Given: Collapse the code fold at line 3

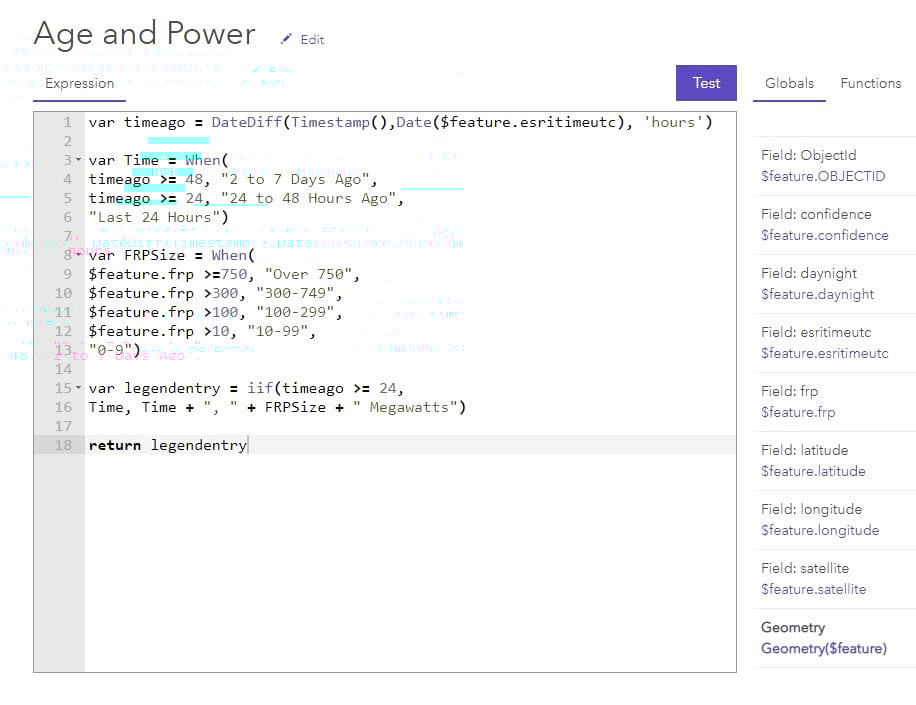Looking at the screenshot, I should 78,160.
